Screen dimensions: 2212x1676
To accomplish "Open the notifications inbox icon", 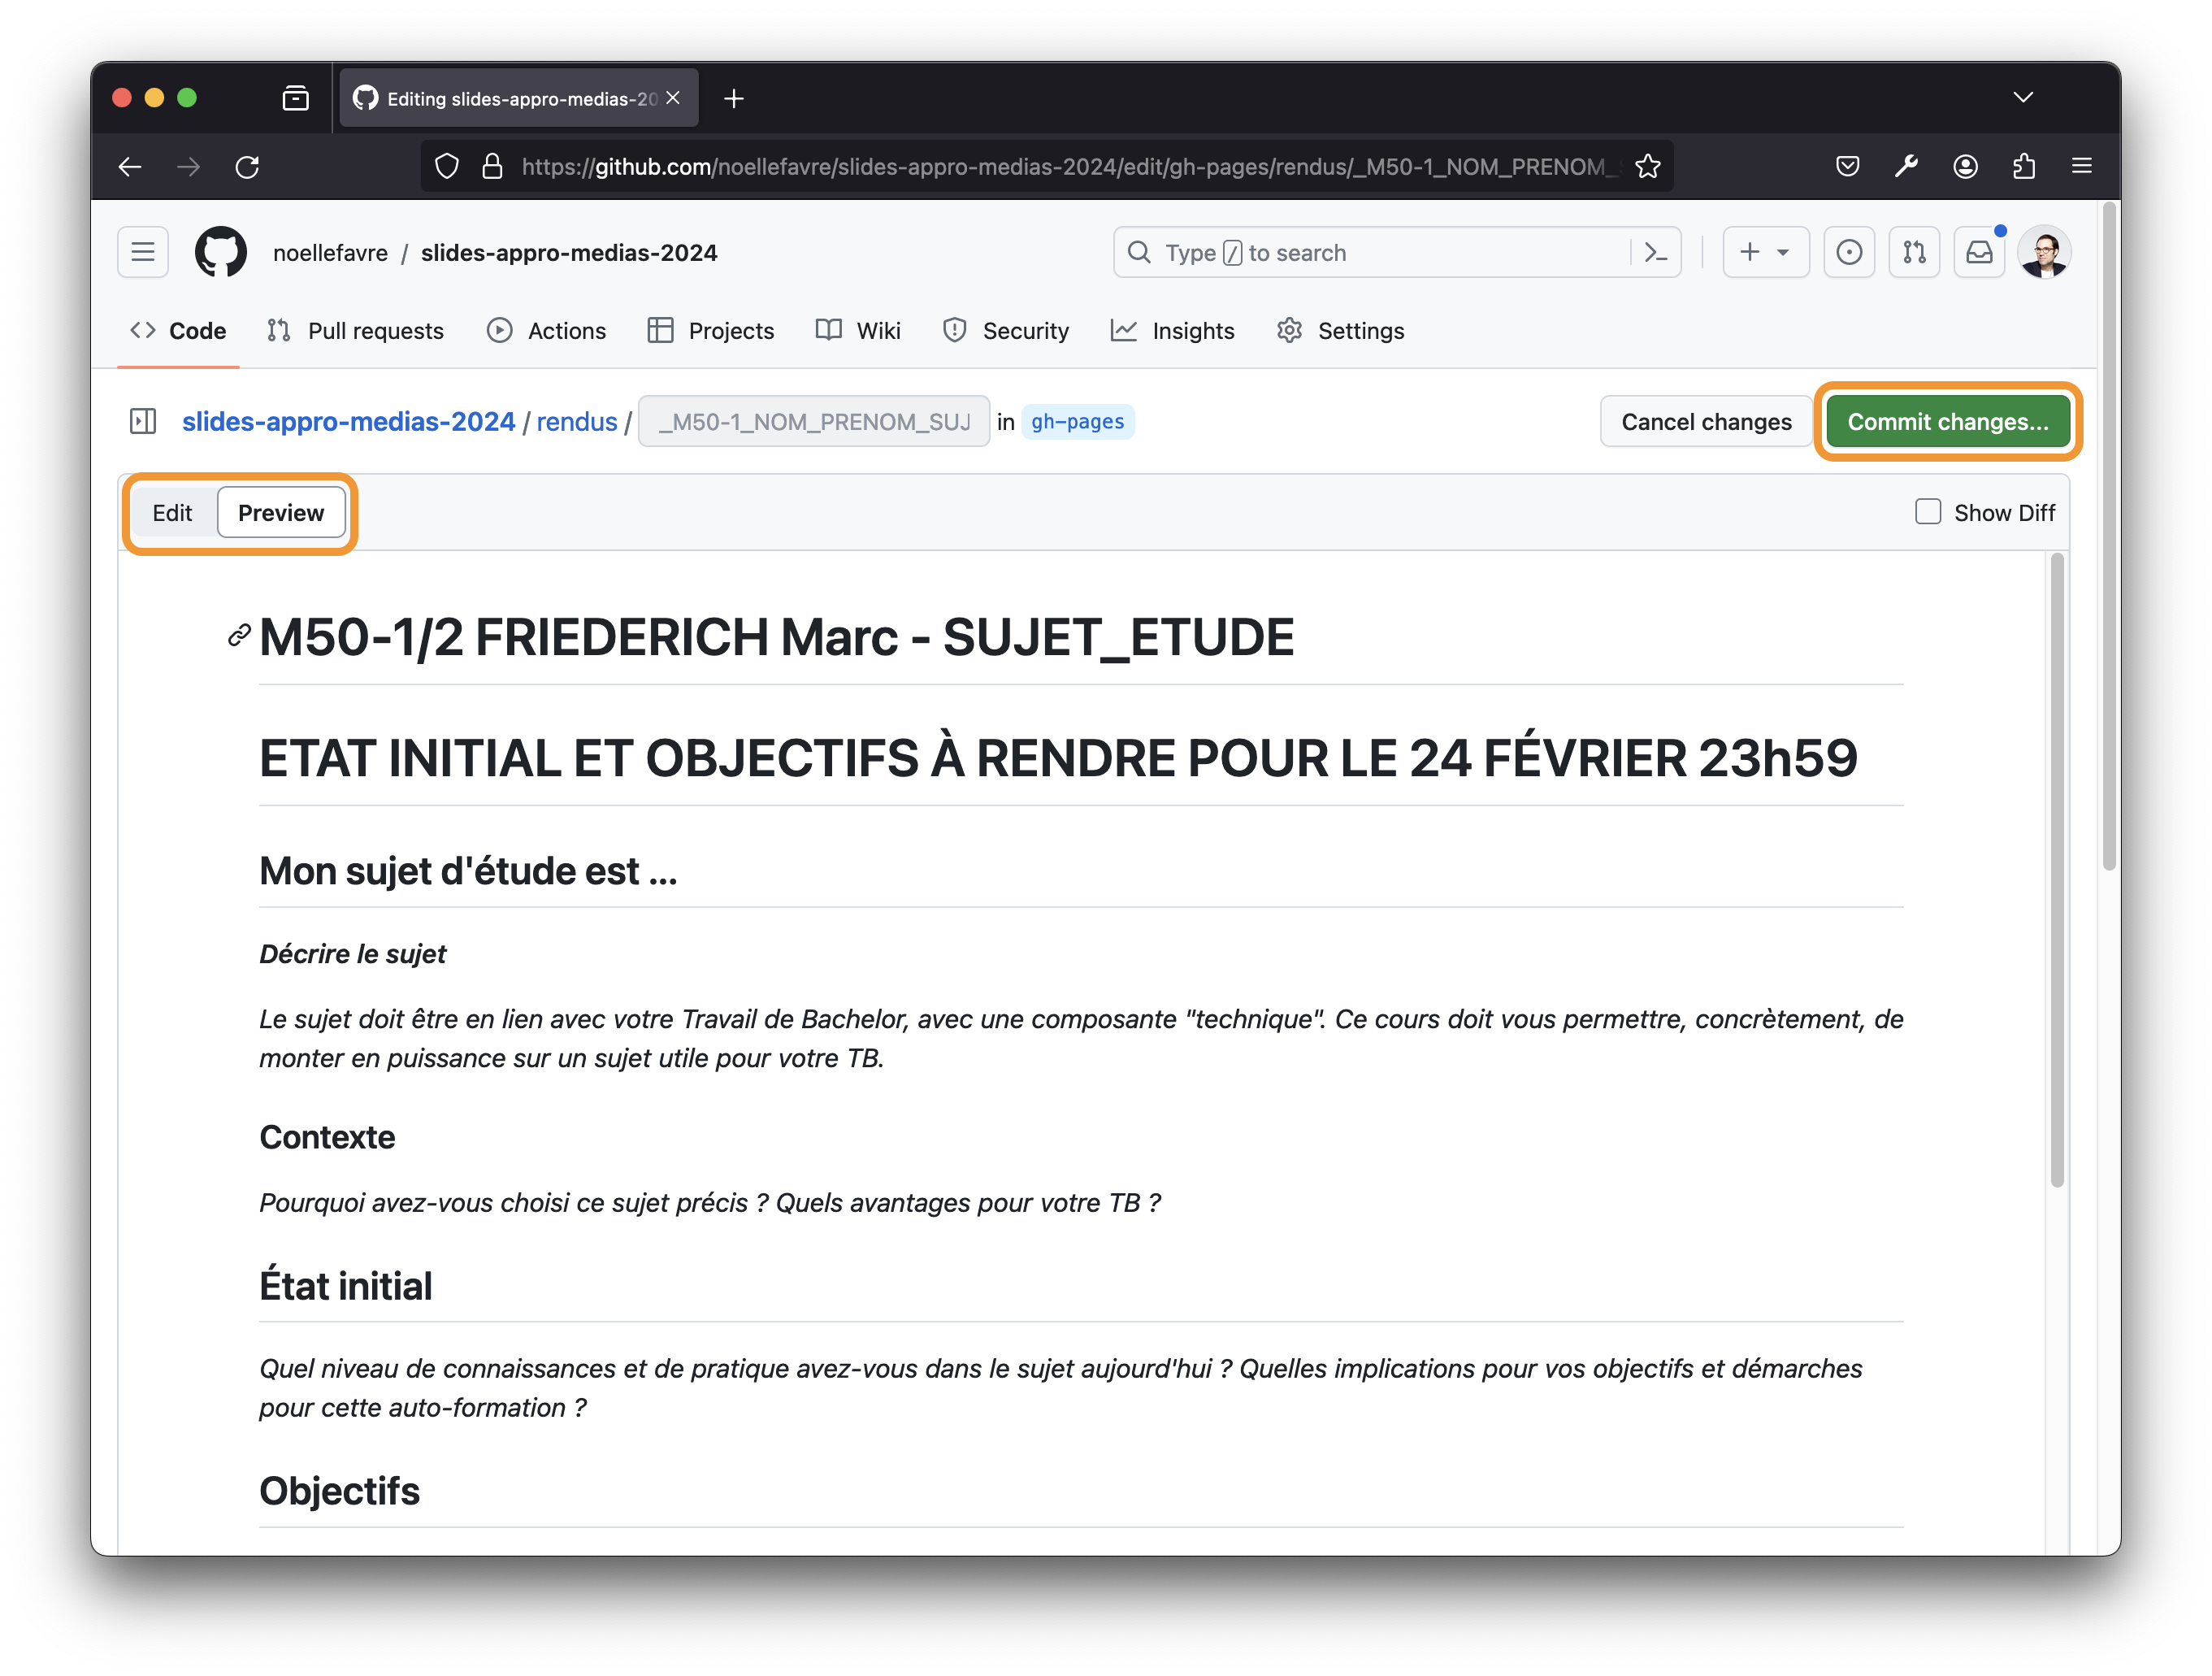I will pyautogui.click(x=1979, y=253).
